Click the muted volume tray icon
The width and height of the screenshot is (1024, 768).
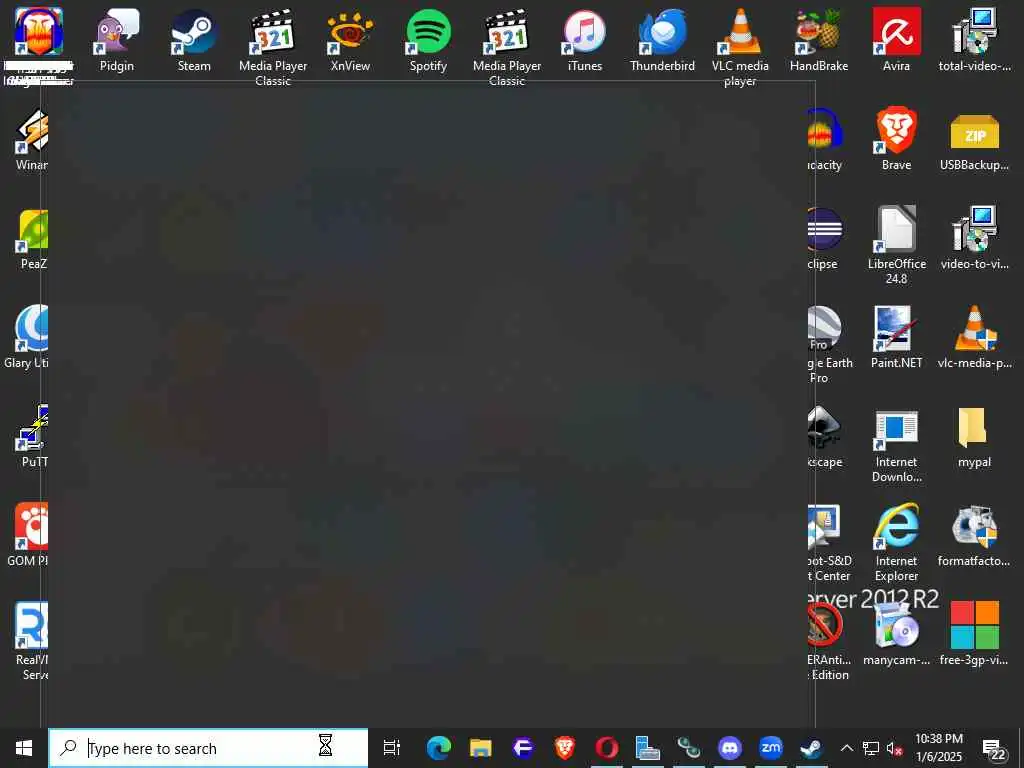[895, 748]
